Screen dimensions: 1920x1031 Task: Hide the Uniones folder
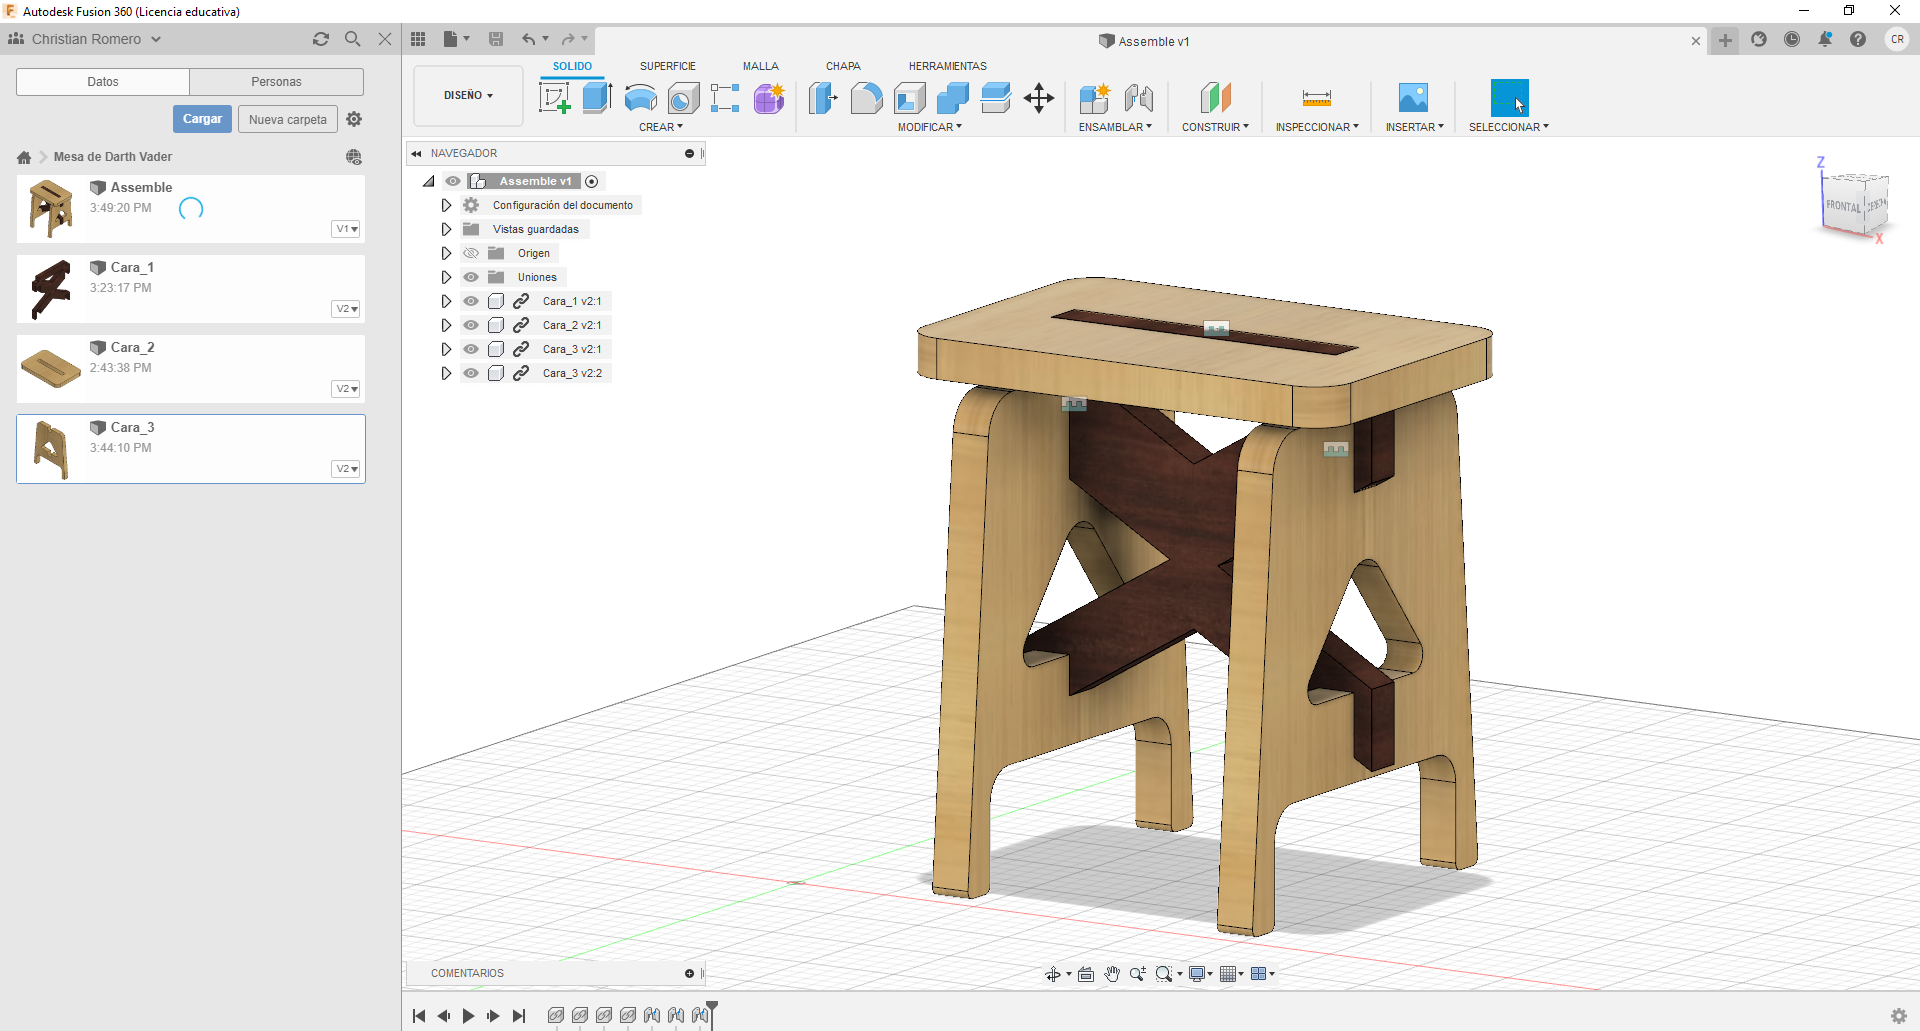(471, 277)
